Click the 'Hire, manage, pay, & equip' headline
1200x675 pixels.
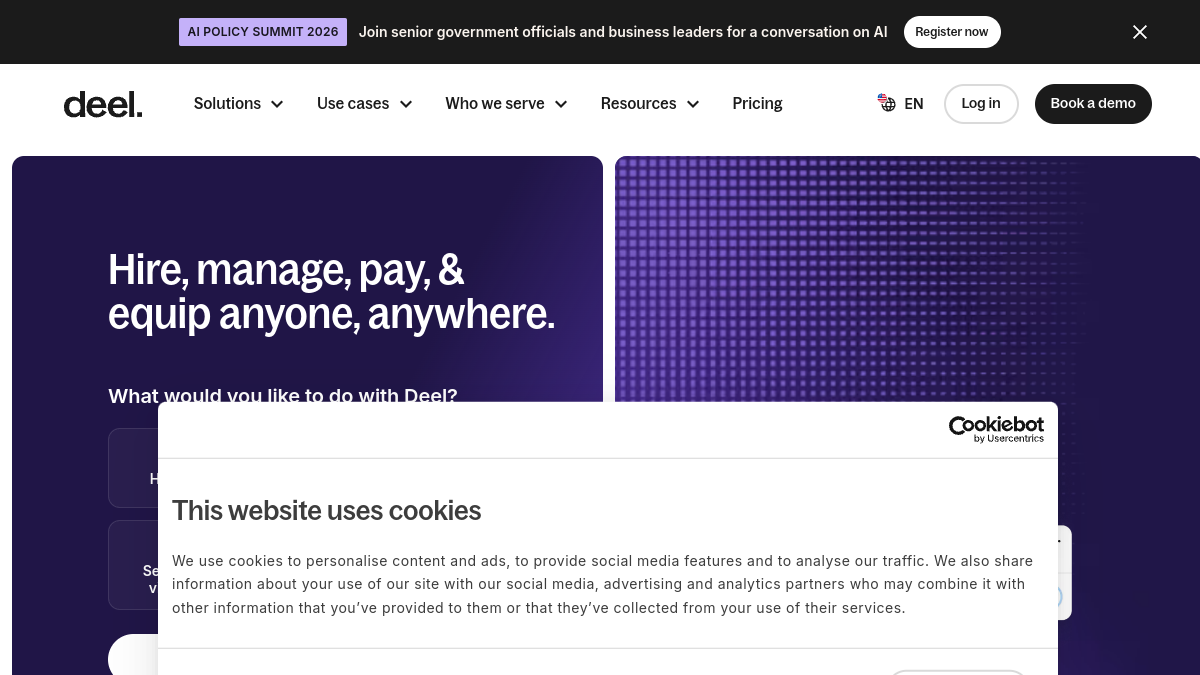click(331, 292)
